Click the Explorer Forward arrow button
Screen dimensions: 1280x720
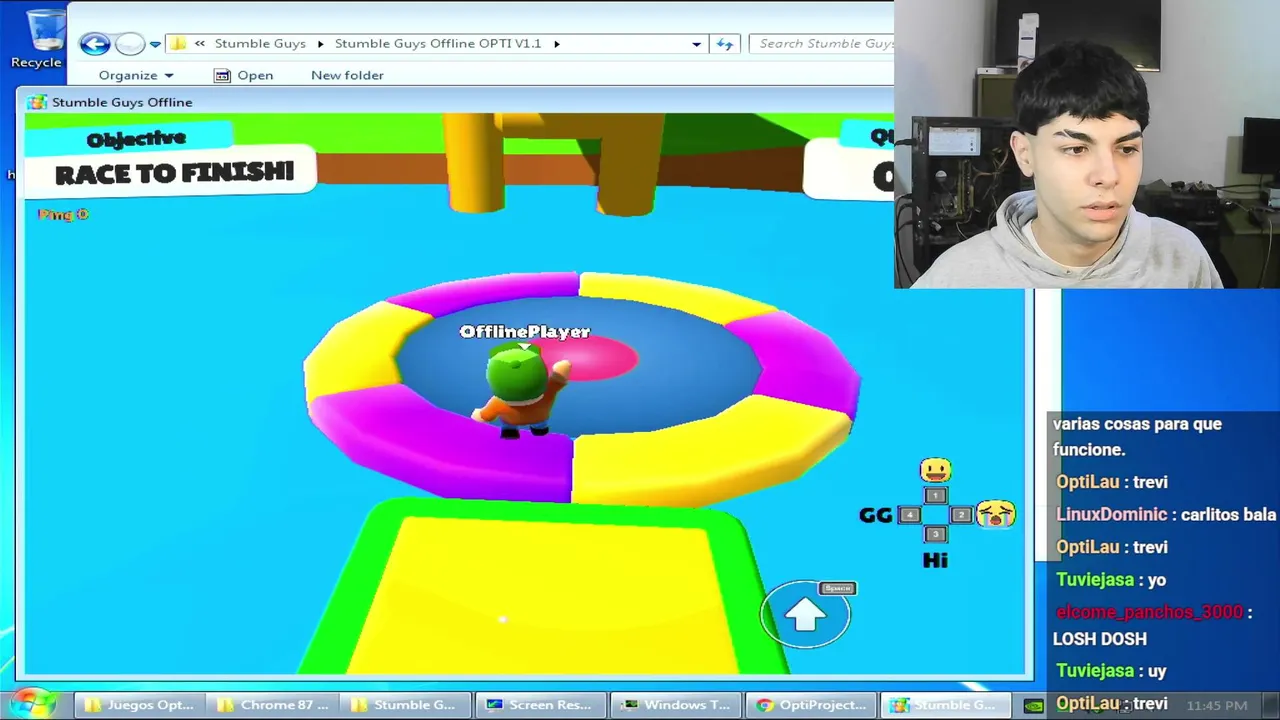[129, 43]
